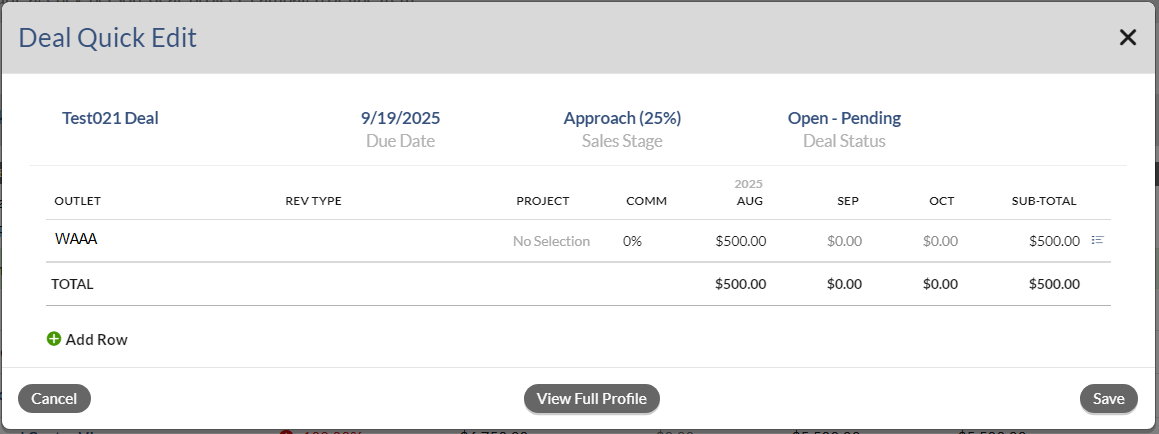This screenshot has width=1159, height=434.
Task: Save the deal changes
Action: pos(1108,399)
